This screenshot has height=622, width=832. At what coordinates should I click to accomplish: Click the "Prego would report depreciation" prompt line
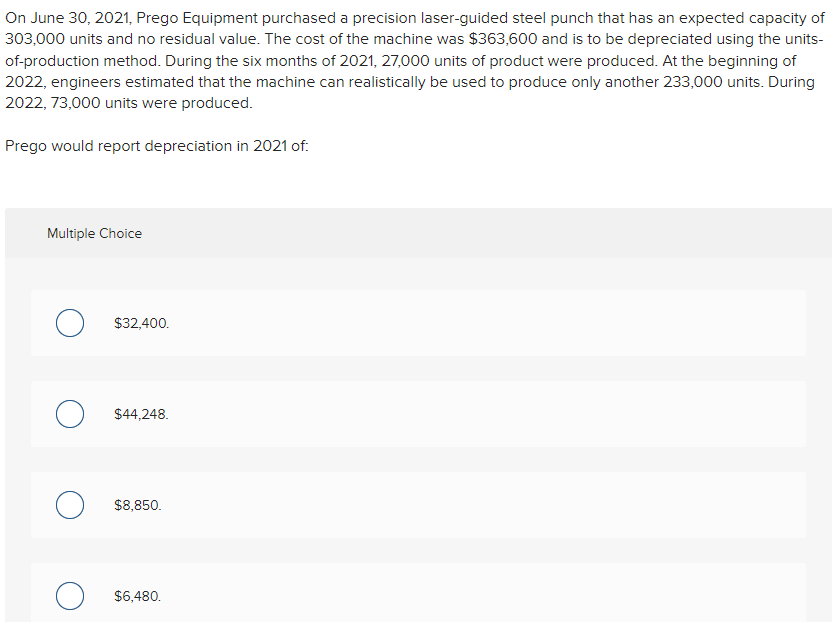click(157, 146)
